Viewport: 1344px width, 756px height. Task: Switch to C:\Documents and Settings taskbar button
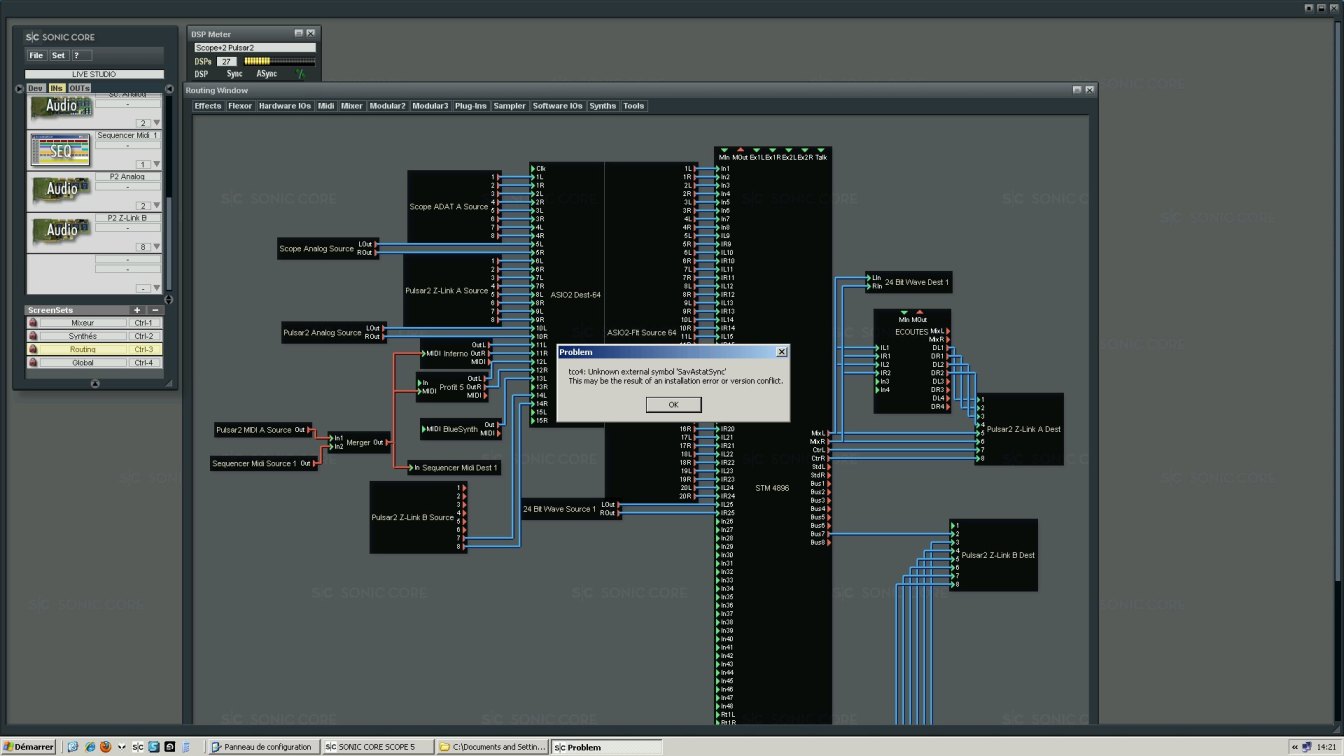coord(493,747)
